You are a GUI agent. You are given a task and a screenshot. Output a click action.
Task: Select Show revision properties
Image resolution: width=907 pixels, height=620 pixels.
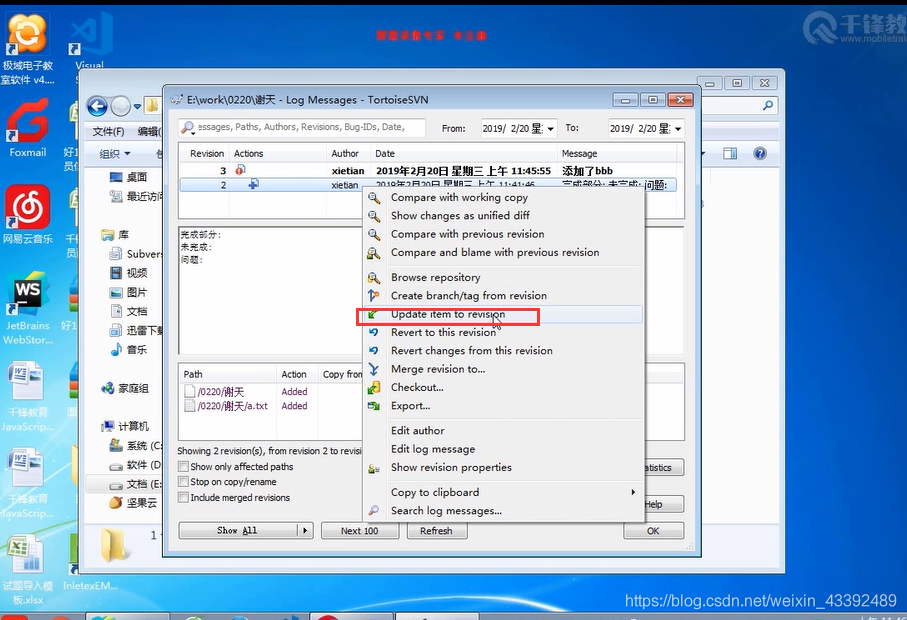451,467
